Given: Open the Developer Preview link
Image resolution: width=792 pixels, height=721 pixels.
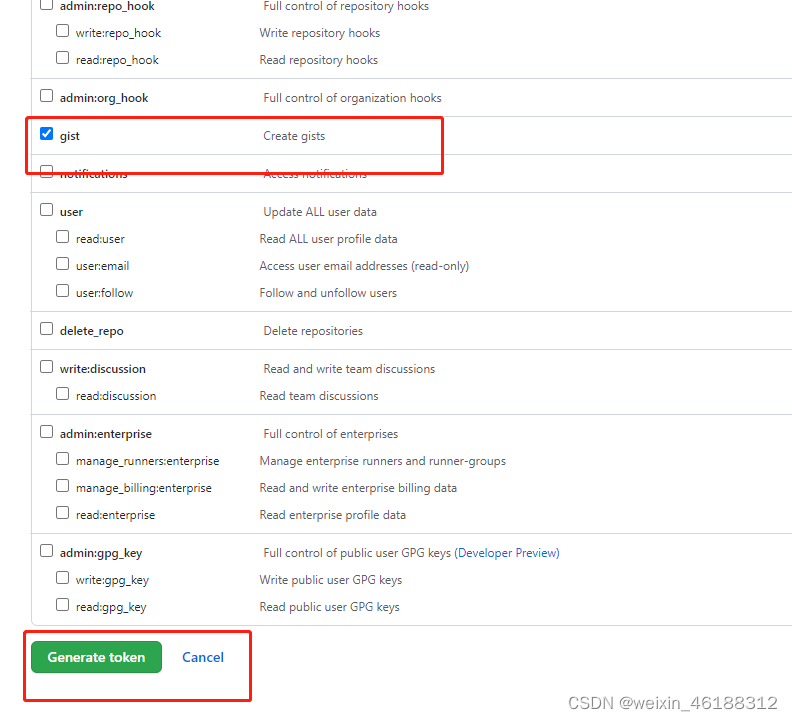Looking at the screenshot, I should [x=507, y=553].
